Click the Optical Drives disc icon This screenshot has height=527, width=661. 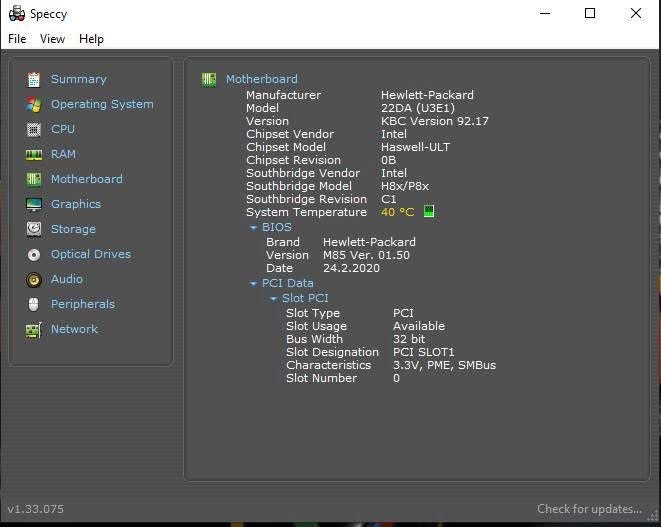click(x=34, y=255)
